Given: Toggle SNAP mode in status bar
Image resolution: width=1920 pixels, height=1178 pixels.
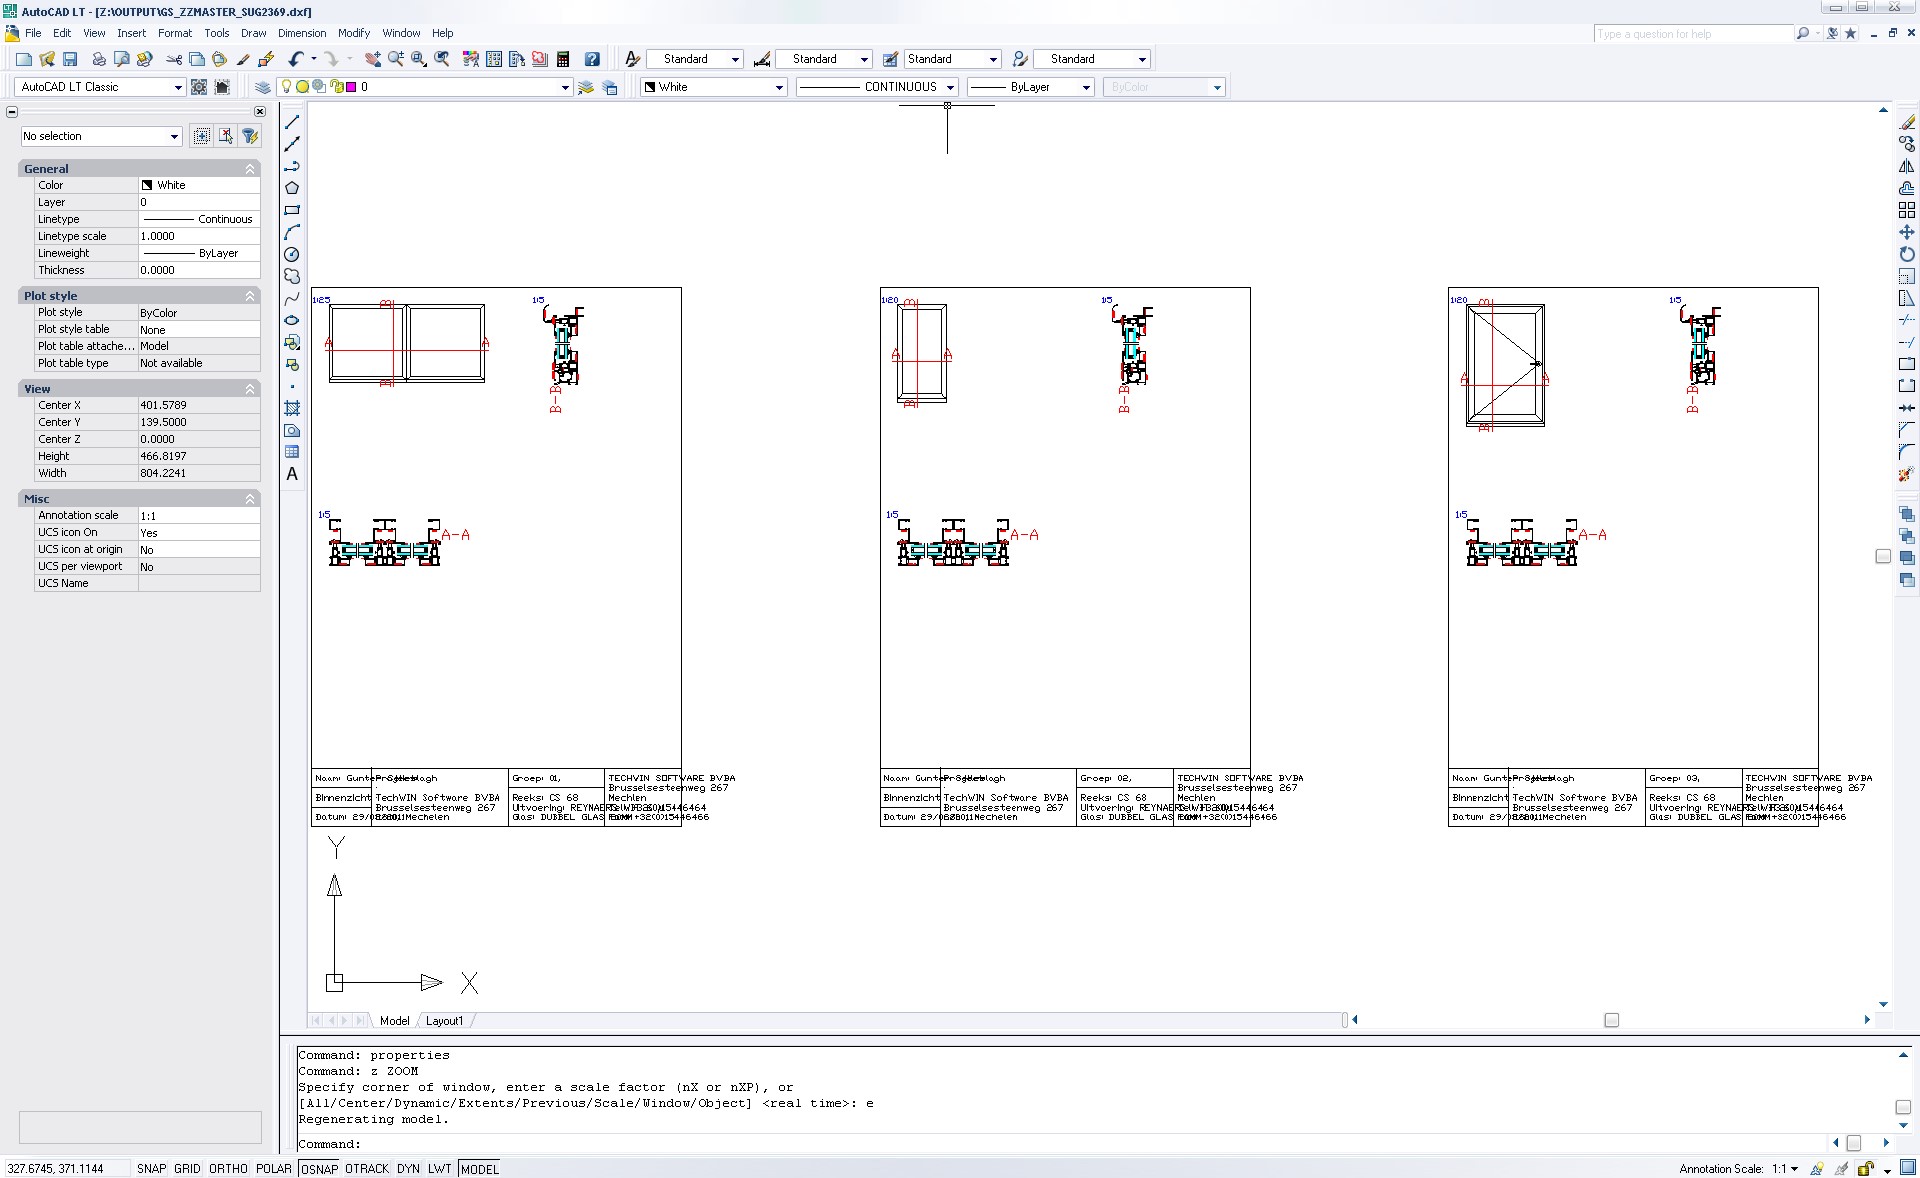Looking at the screenshot, I should click(x=151, y=1168).
